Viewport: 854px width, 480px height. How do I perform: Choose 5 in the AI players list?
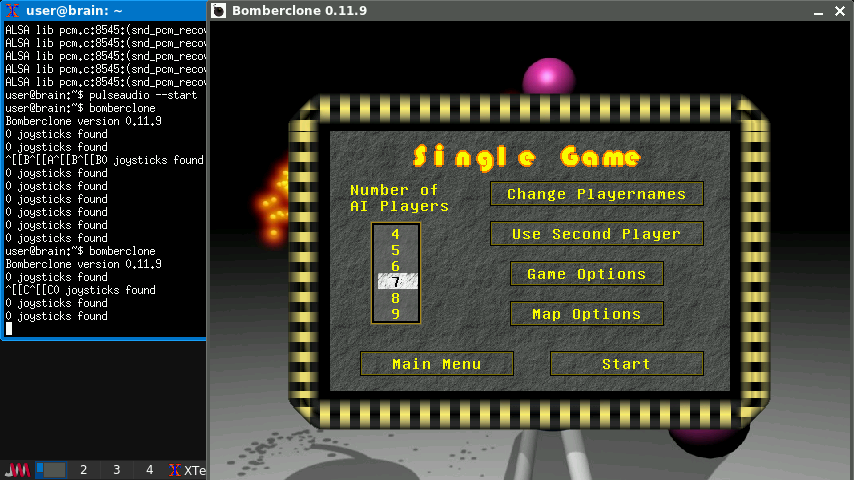tap(396, 250)
